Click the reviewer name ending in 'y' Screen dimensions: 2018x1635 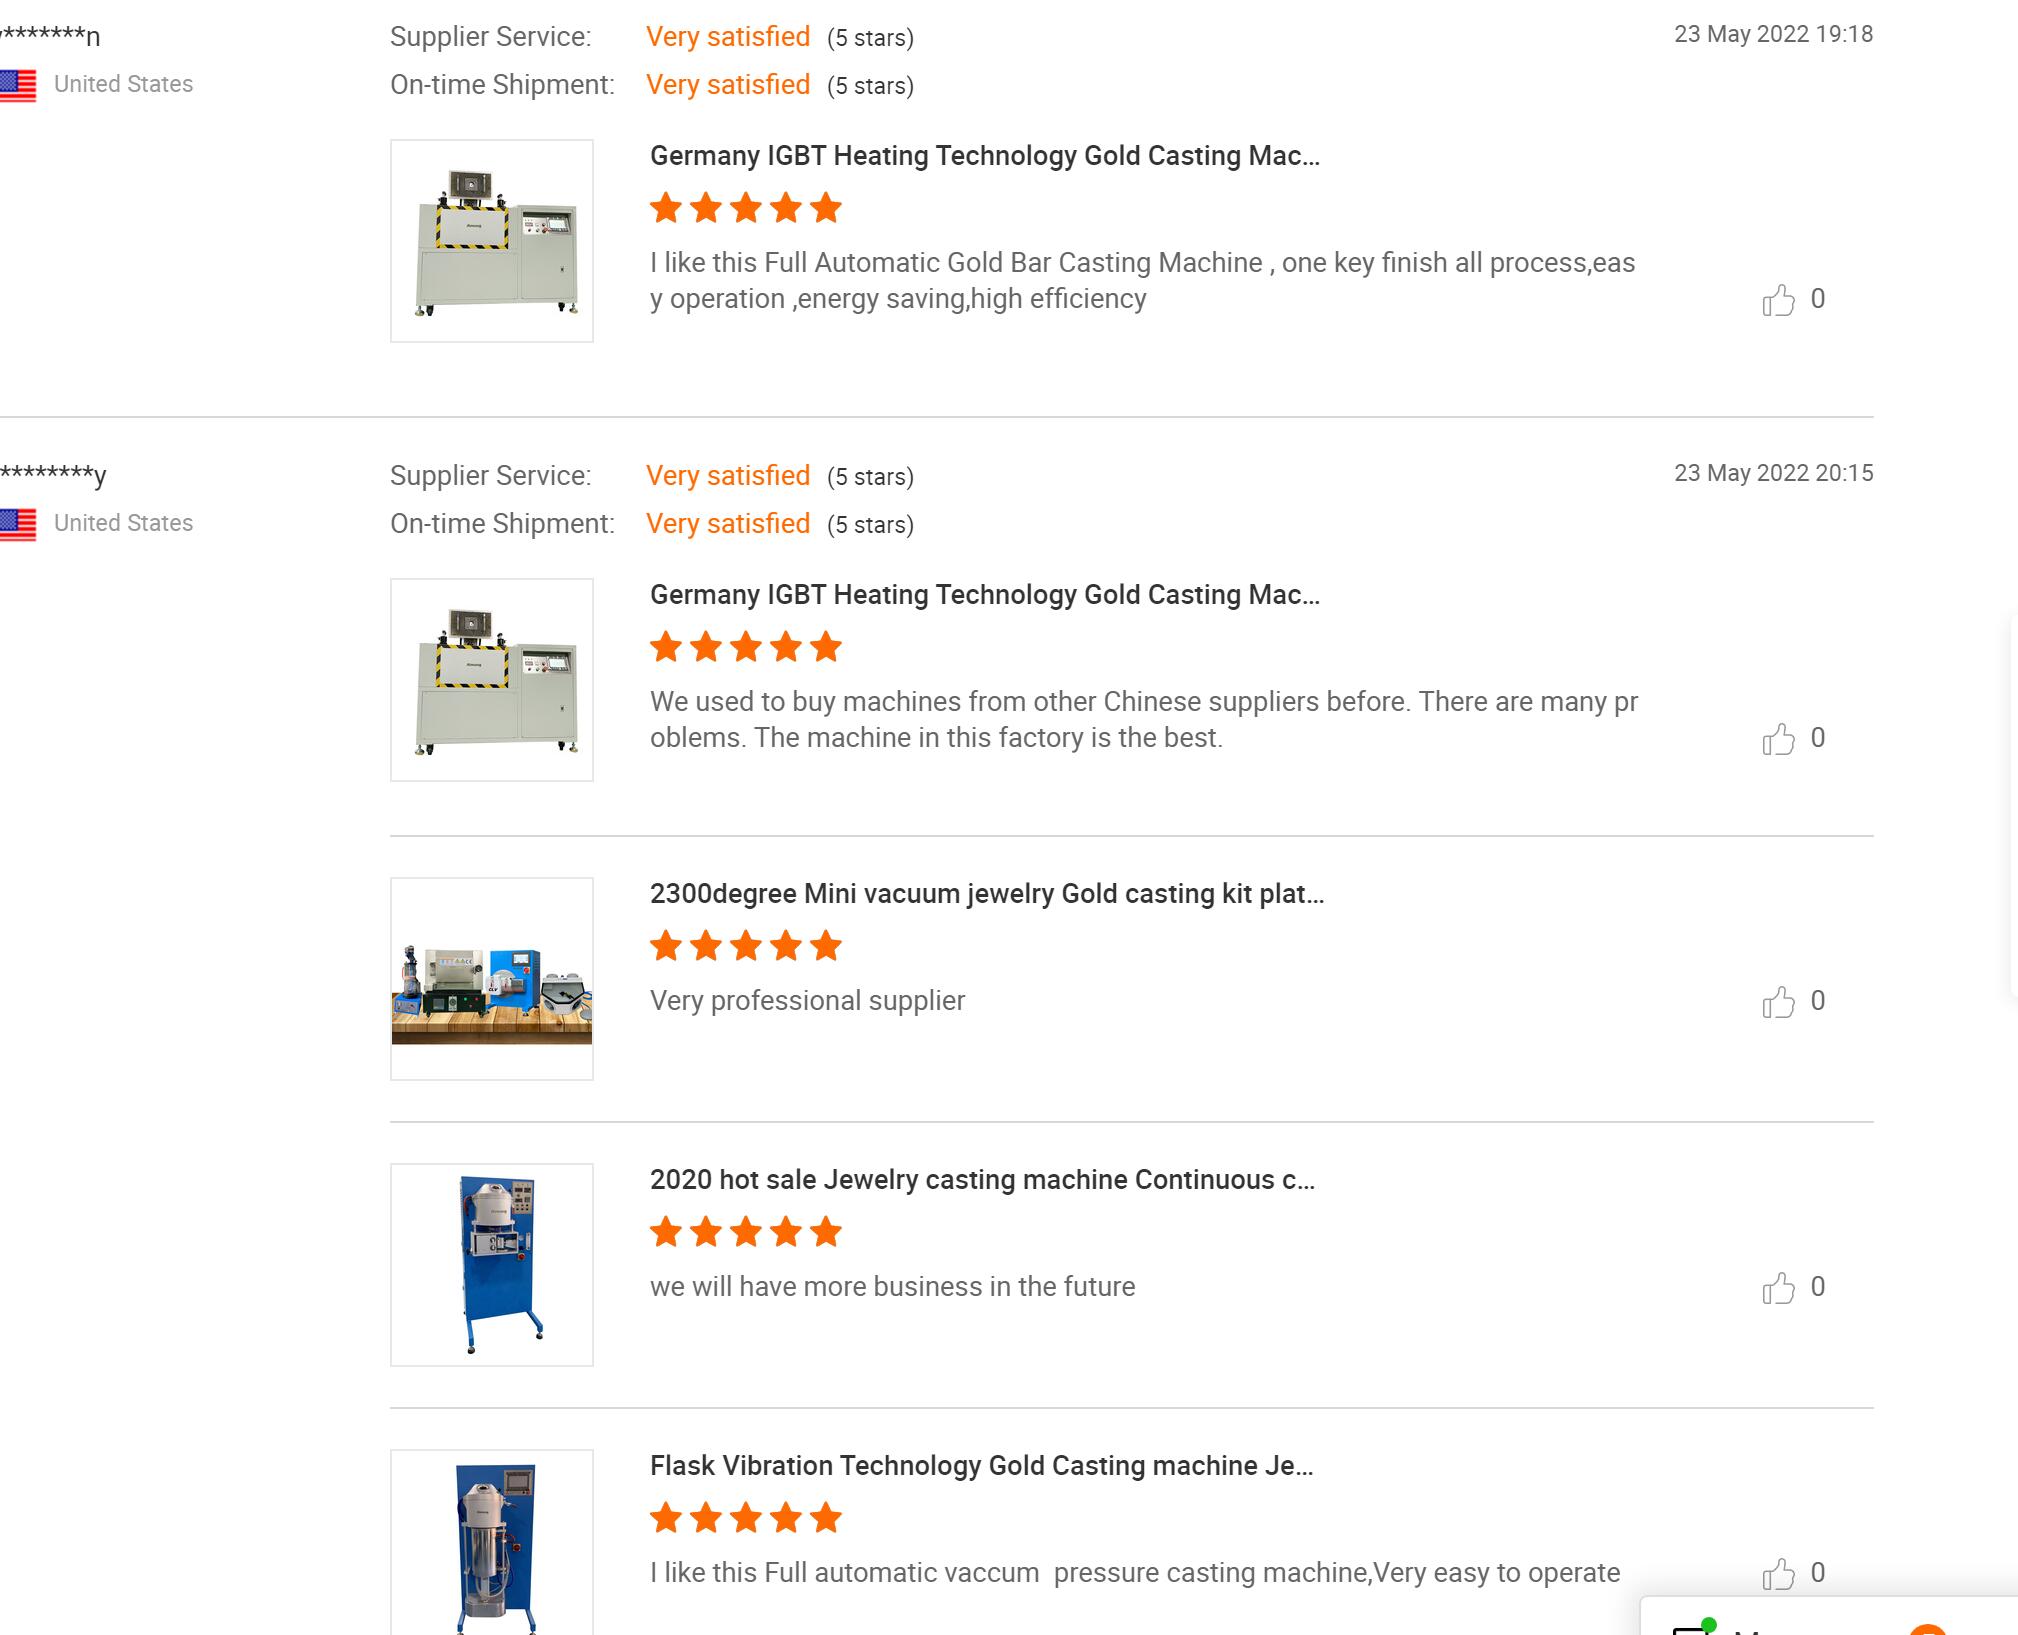click(x=52, y=475)
